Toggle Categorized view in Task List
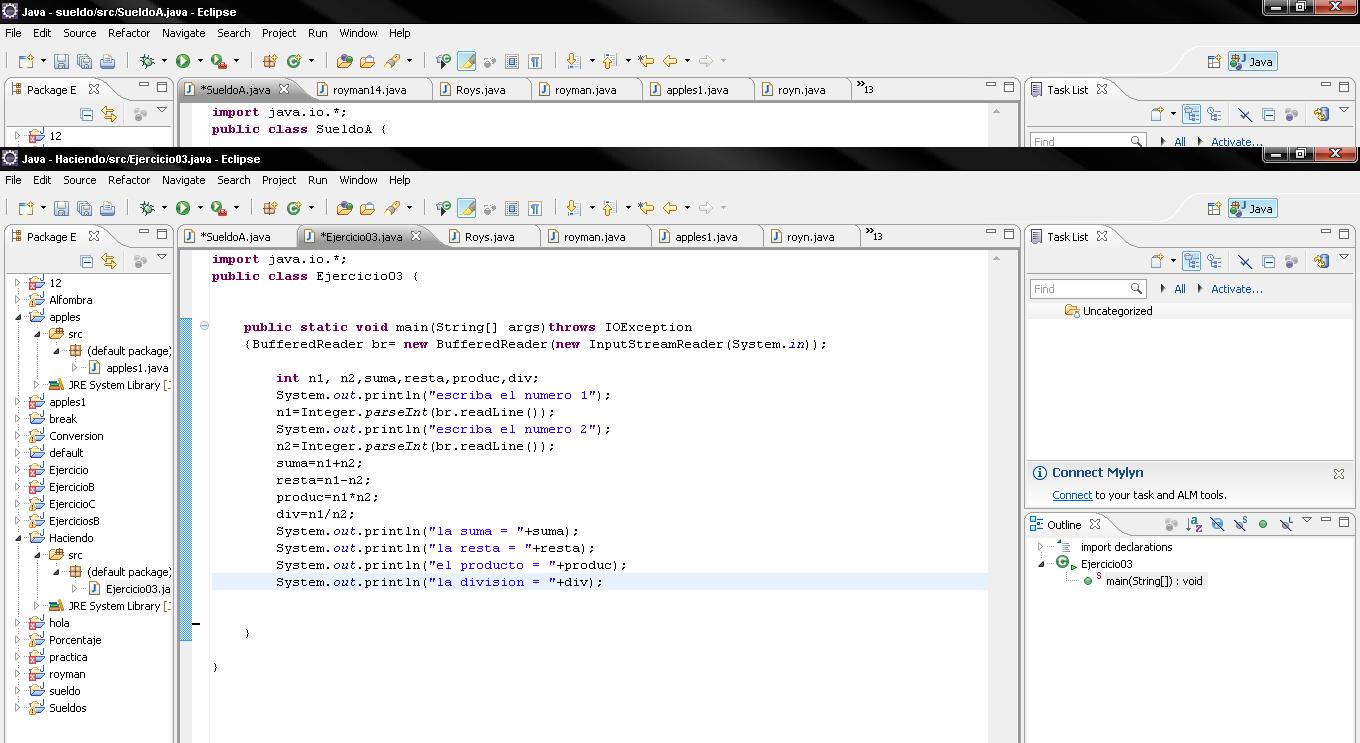The image size is (1360, 743). [x=1191, y=260]
